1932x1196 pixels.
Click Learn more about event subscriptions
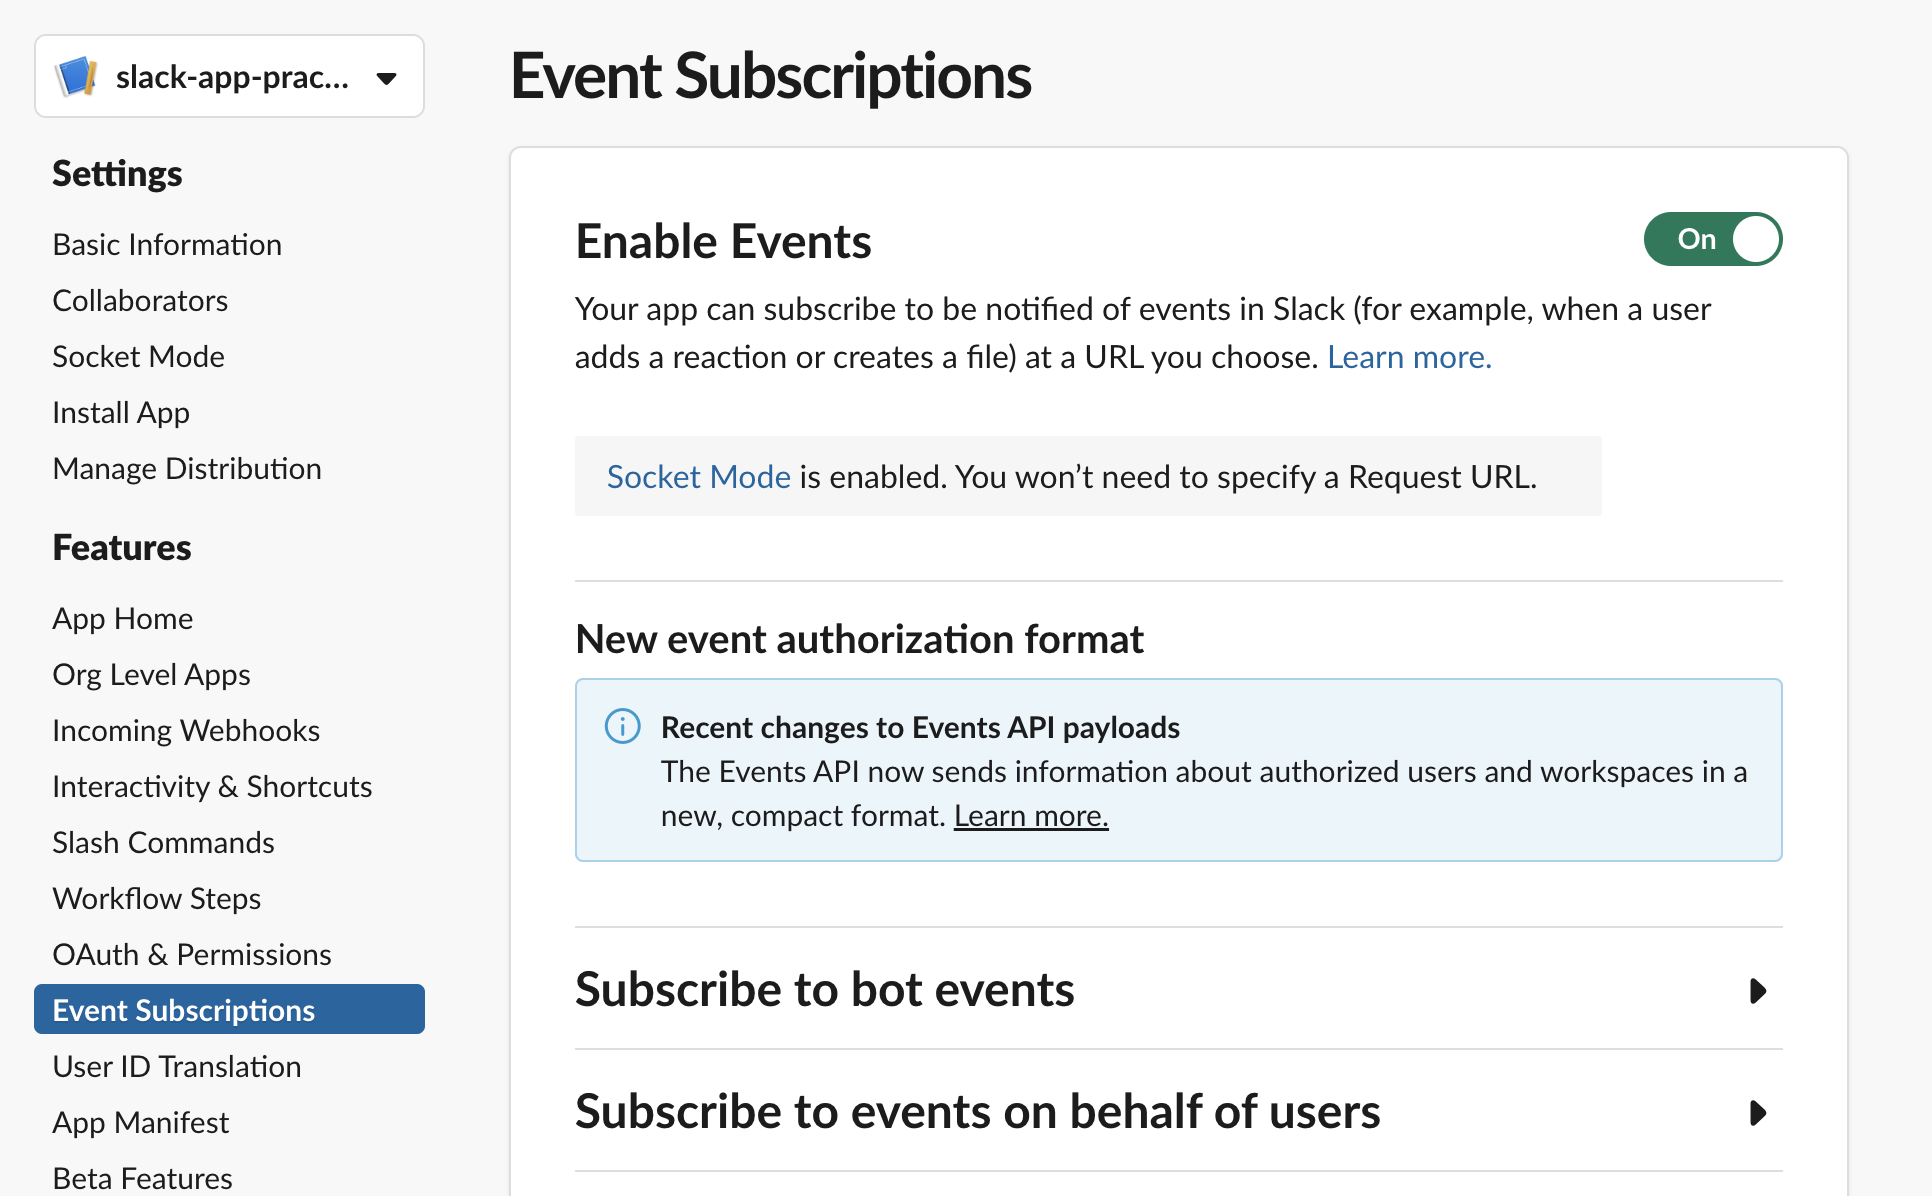(x=1408, y=356)
